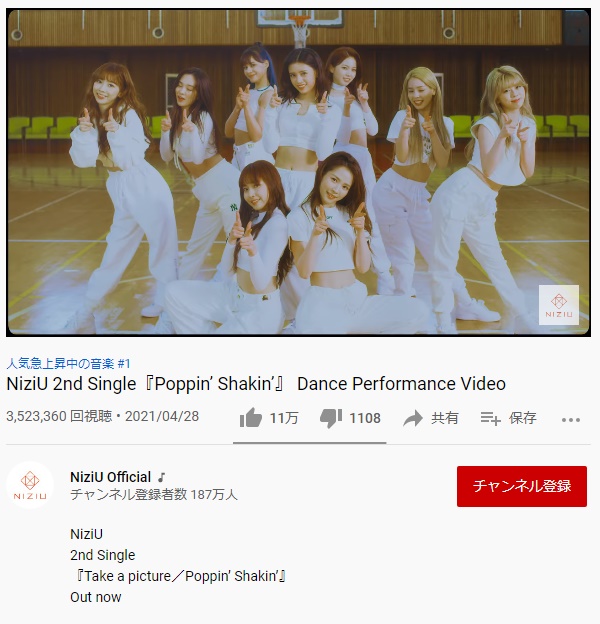Click the NiziU watermark logo in video
The image size is (600, 624).
coord(559,305)
